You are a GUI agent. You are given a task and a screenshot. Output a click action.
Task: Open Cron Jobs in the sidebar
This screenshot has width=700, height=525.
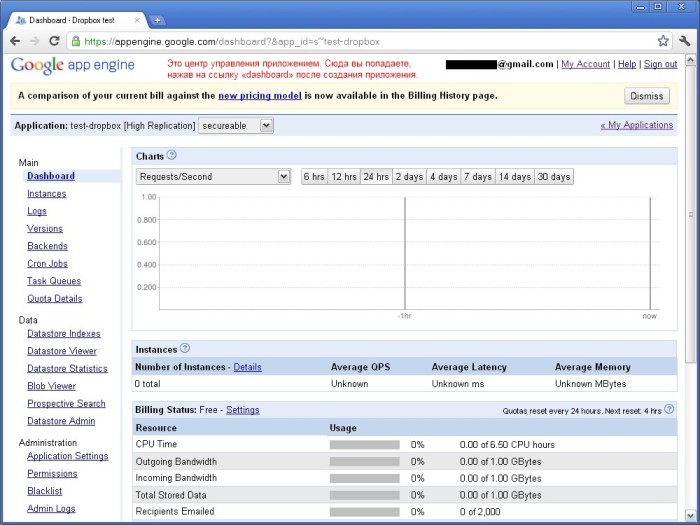47,263
